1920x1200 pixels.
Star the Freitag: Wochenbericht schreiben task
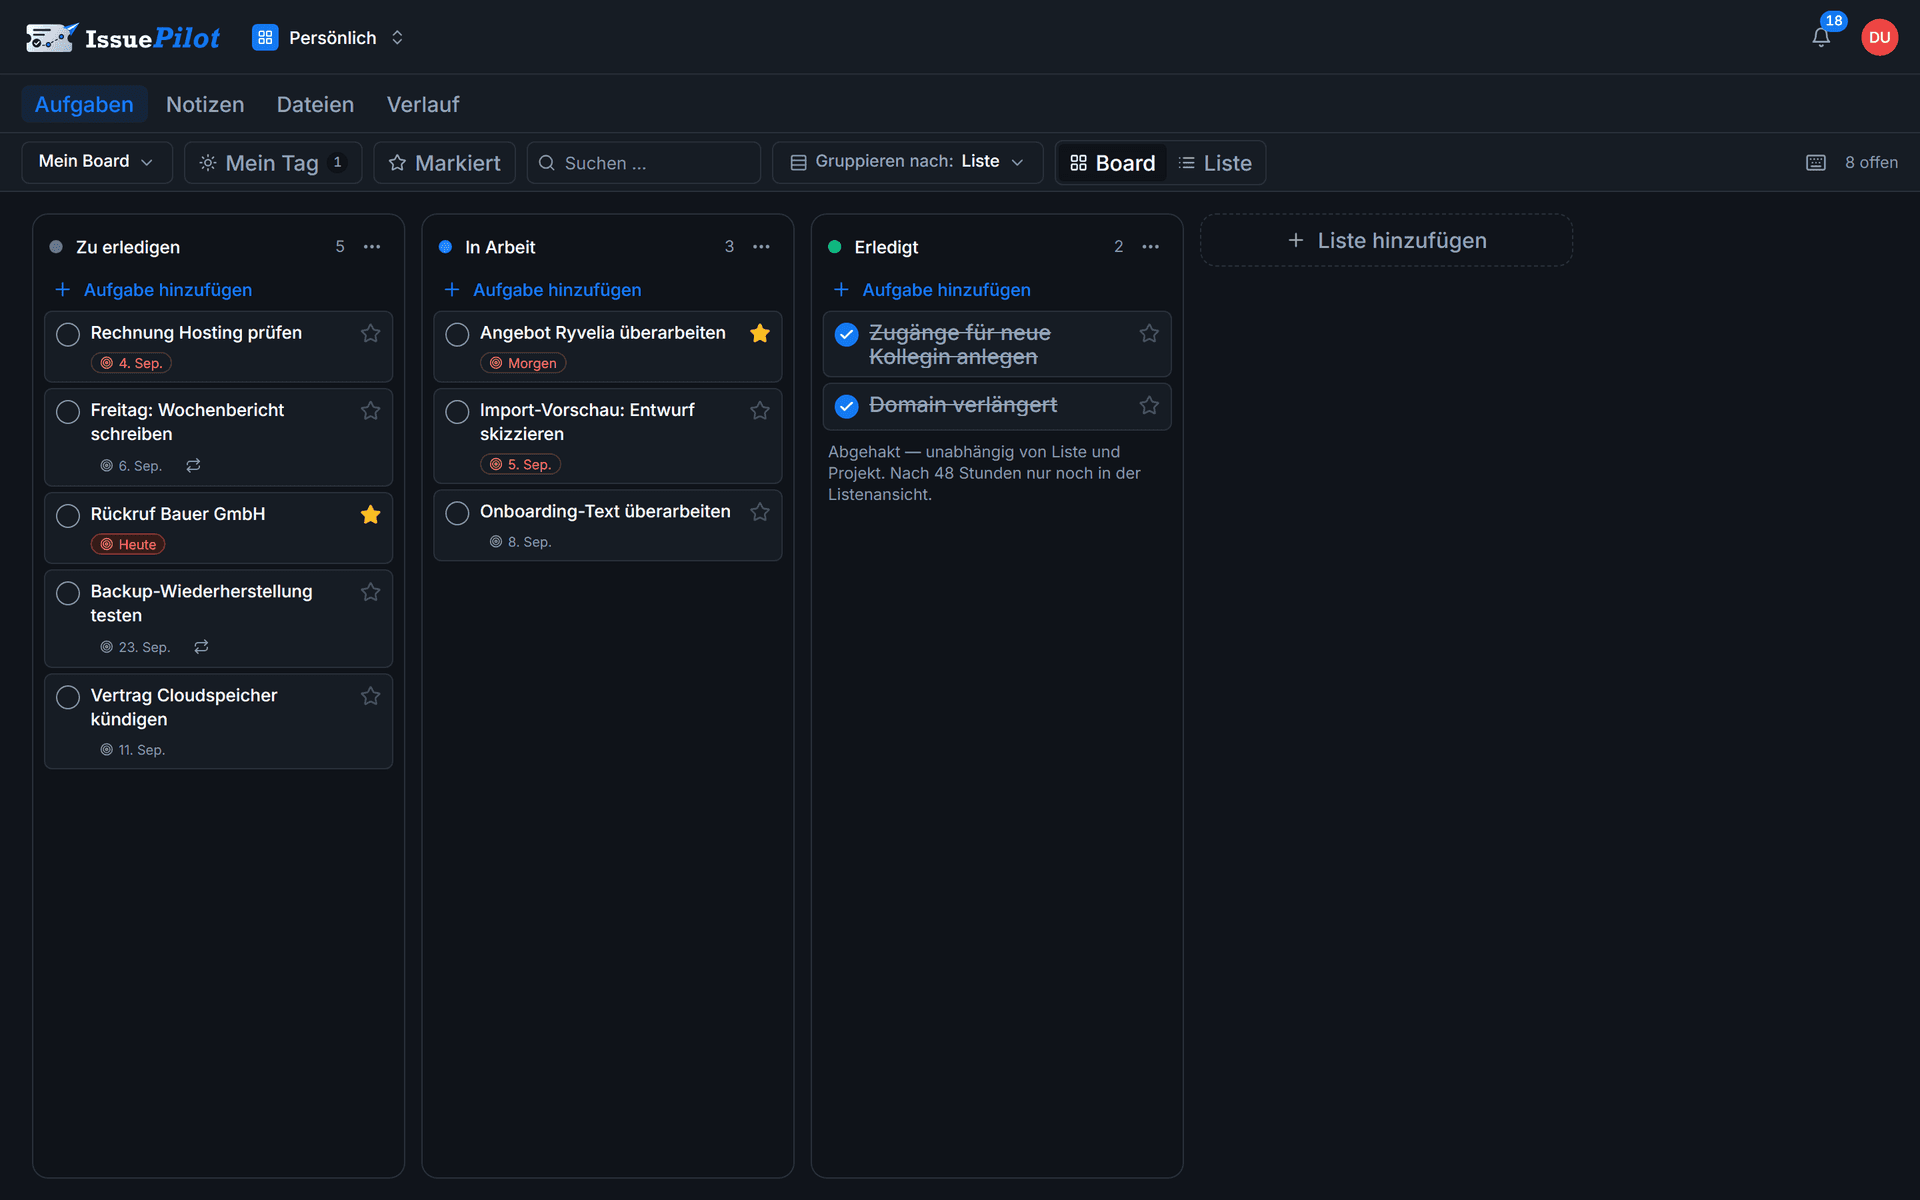370,410
